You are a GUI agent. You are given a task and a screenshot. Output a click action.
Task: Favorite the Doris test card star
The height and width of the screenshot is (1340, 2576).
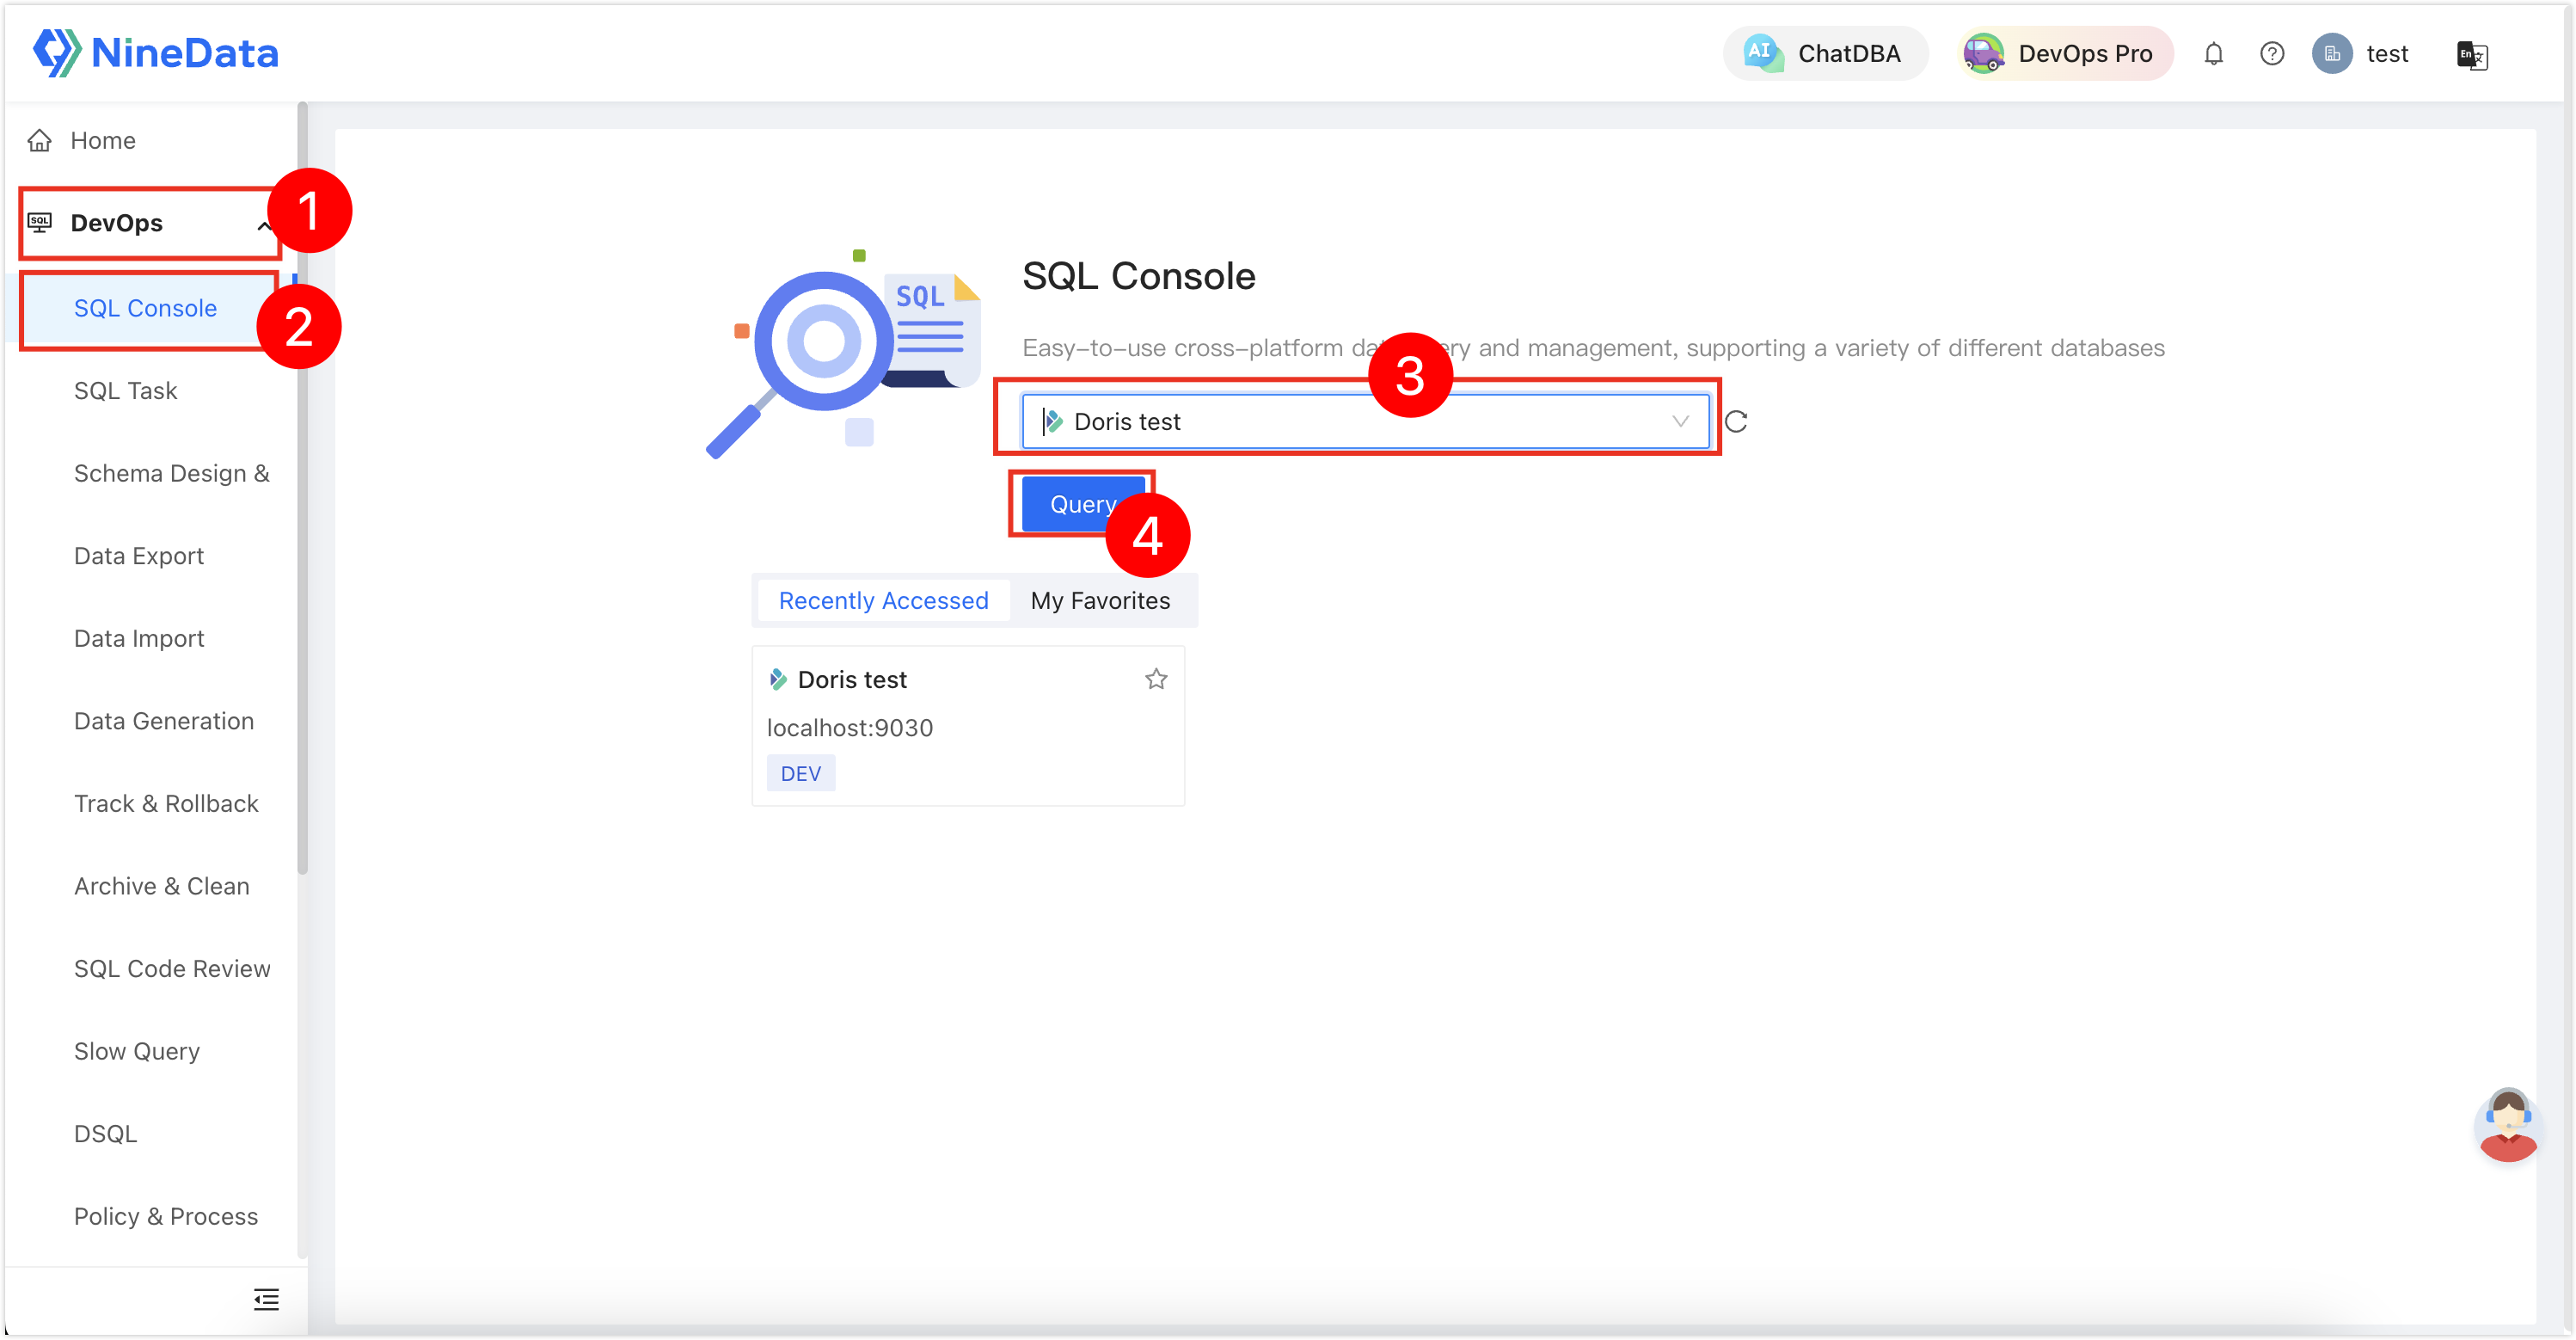pos(1156,679)
